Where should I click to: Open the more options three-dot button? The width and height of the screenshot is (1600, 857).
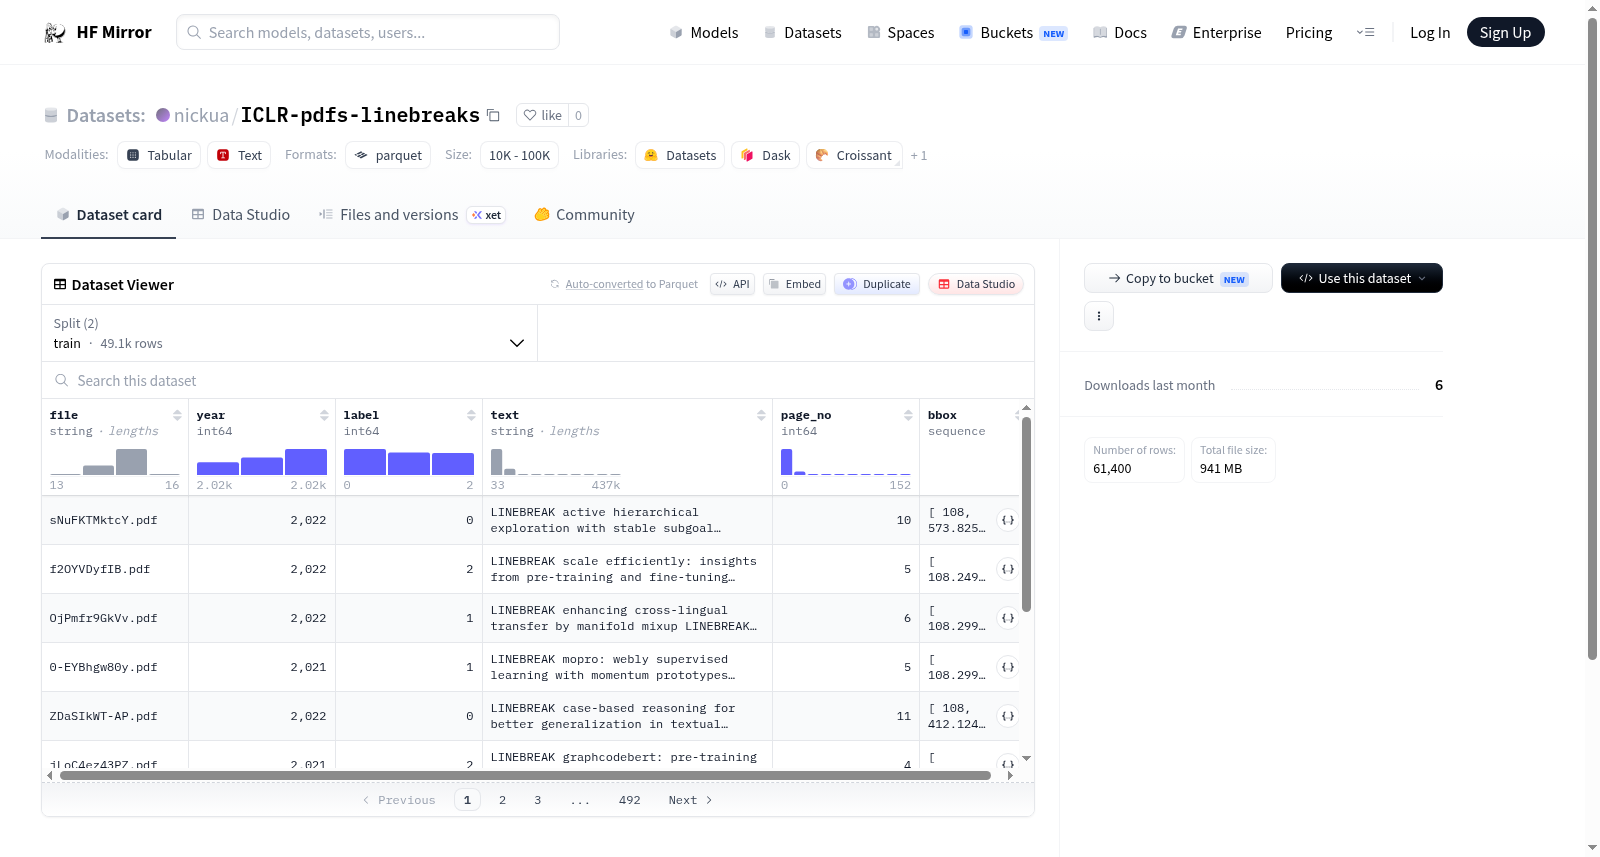click(x=1099, y=316)
